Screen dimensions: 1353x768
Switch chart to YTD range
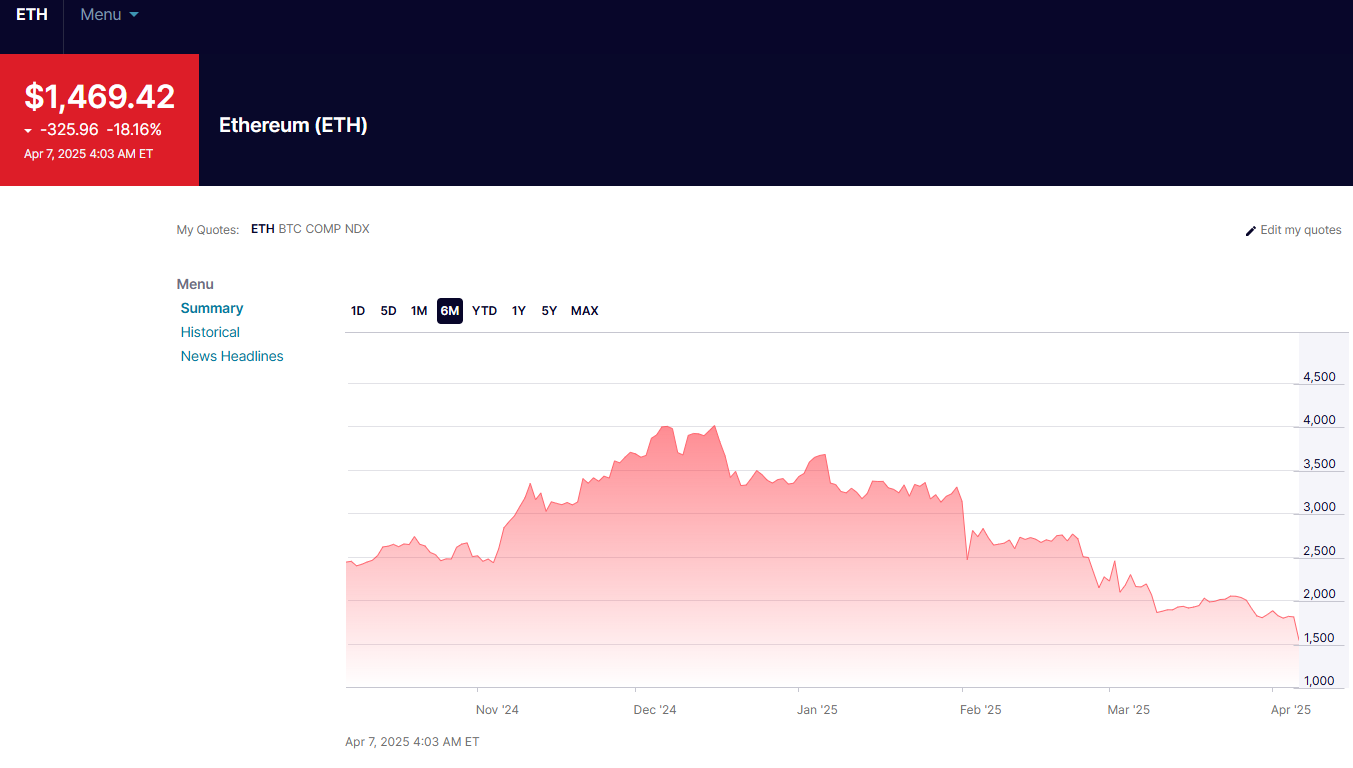click(x=484, y=311)
